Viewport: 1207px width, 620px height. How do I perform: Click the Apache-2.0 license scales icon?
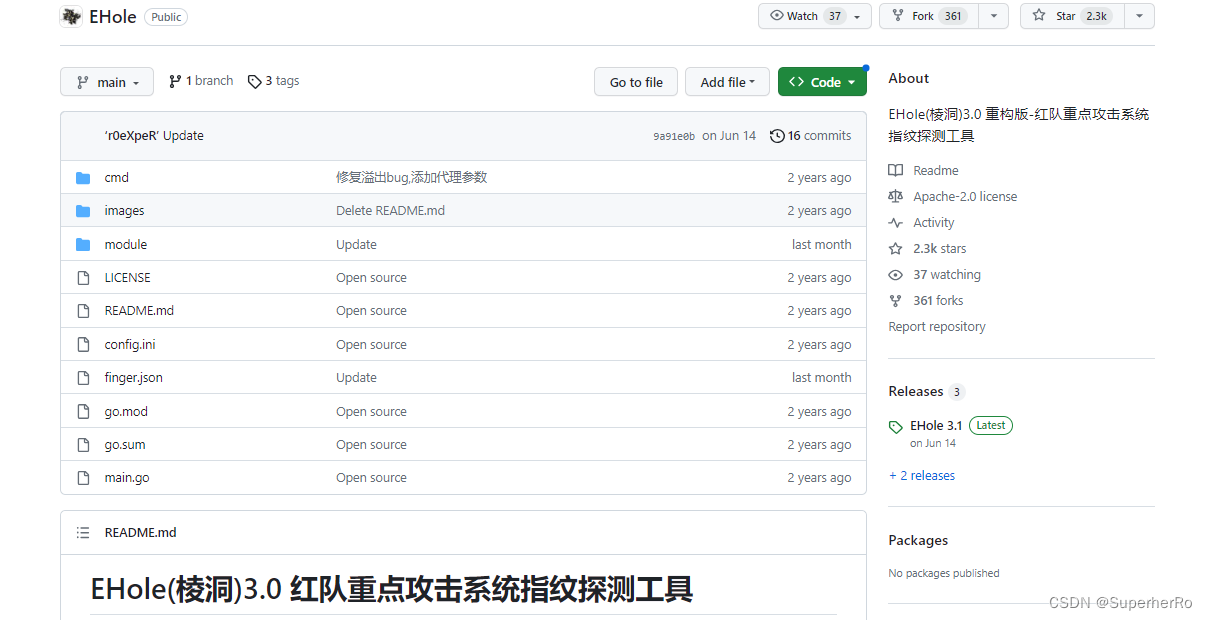896,196
